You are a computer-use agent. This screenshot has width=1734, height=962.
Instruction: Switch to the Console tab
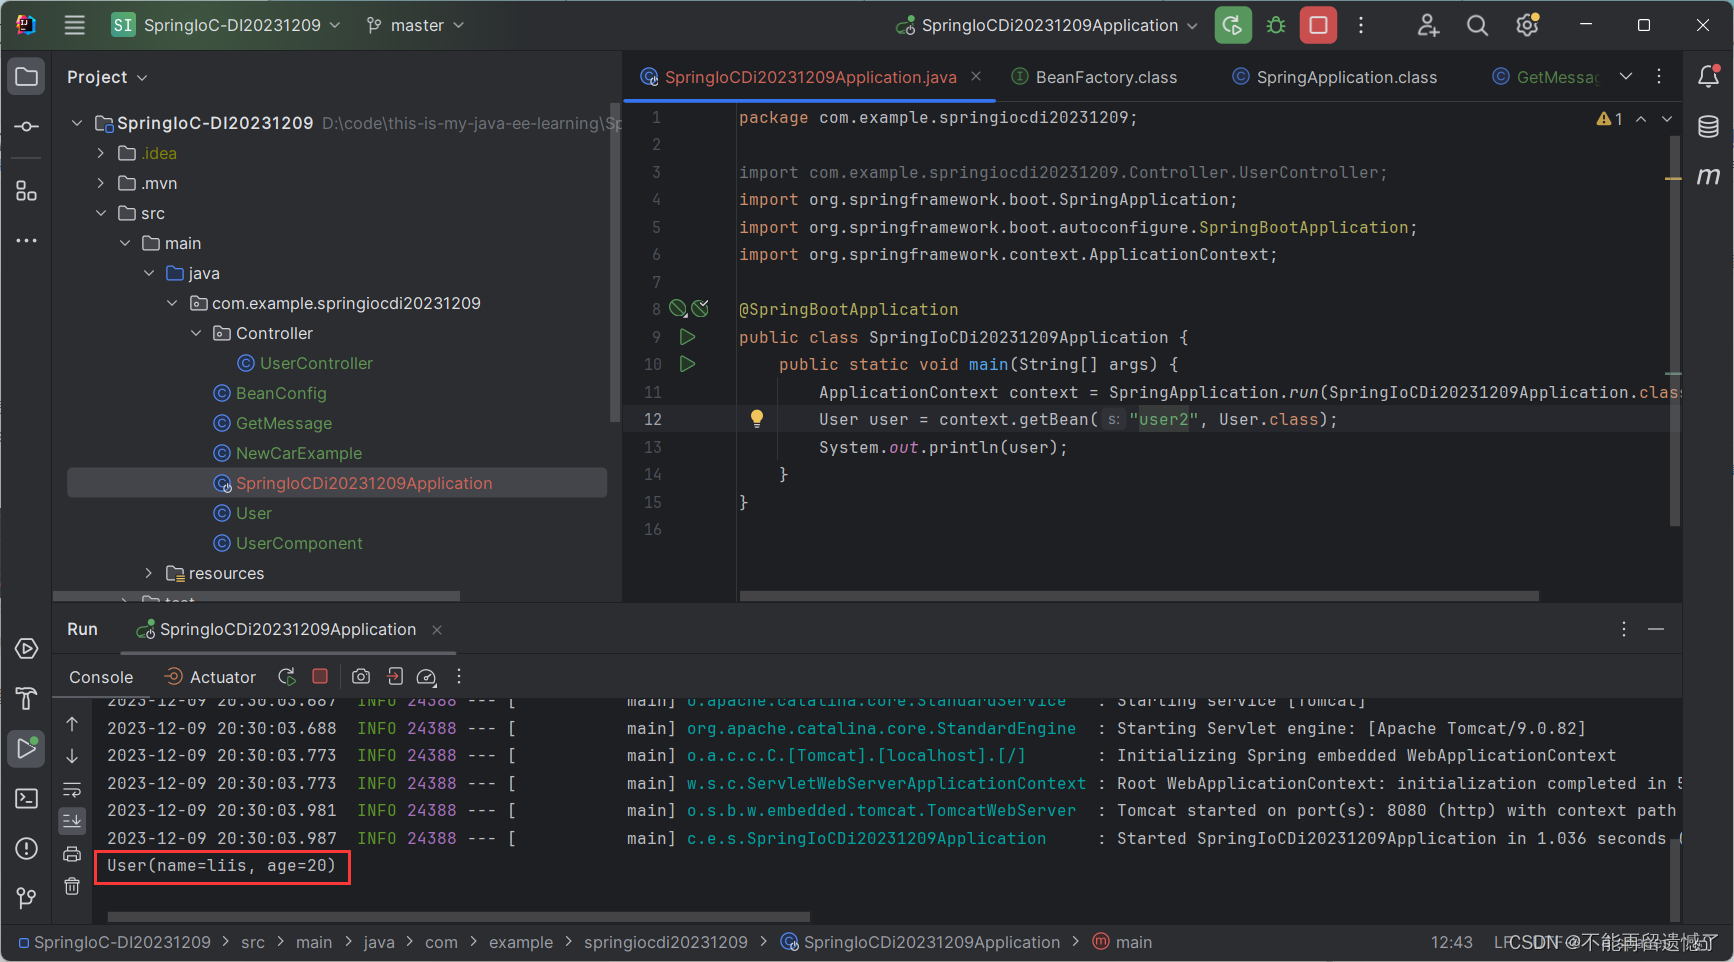click(101, 677)
